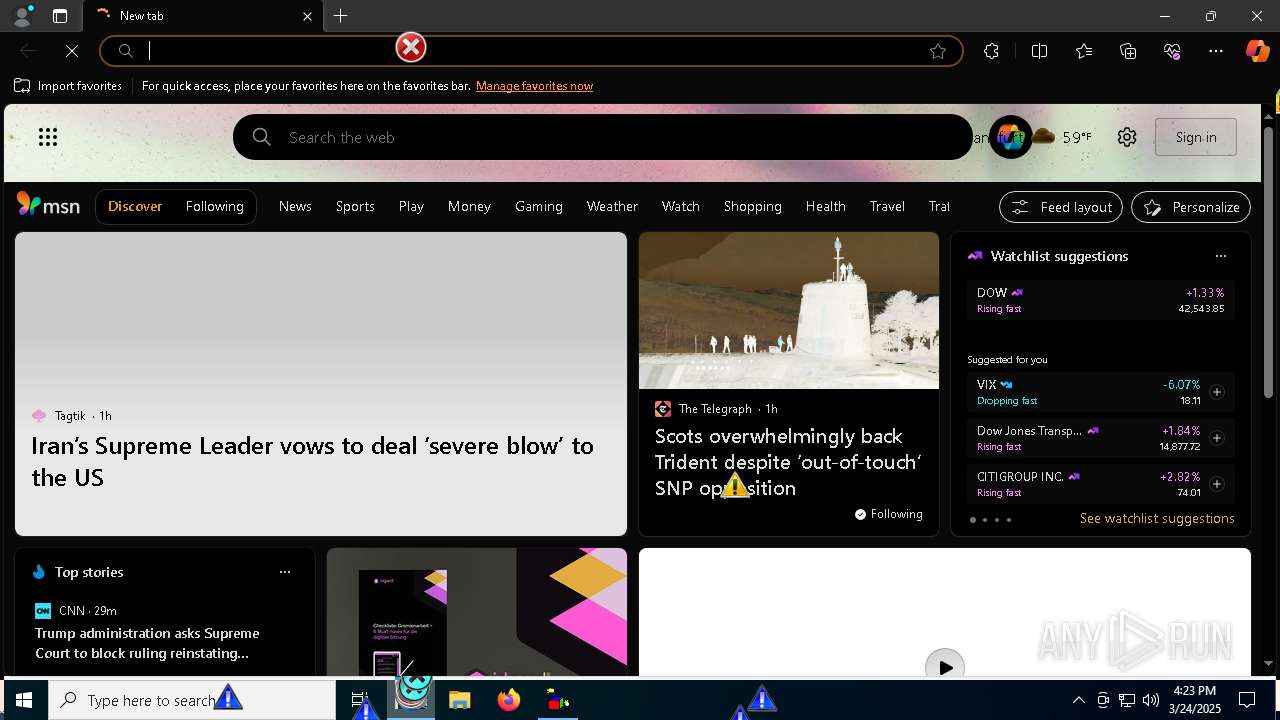Launch the Copilot sidebar icon
This screenshot has height=720, width=1280.
pos(1257,51)
